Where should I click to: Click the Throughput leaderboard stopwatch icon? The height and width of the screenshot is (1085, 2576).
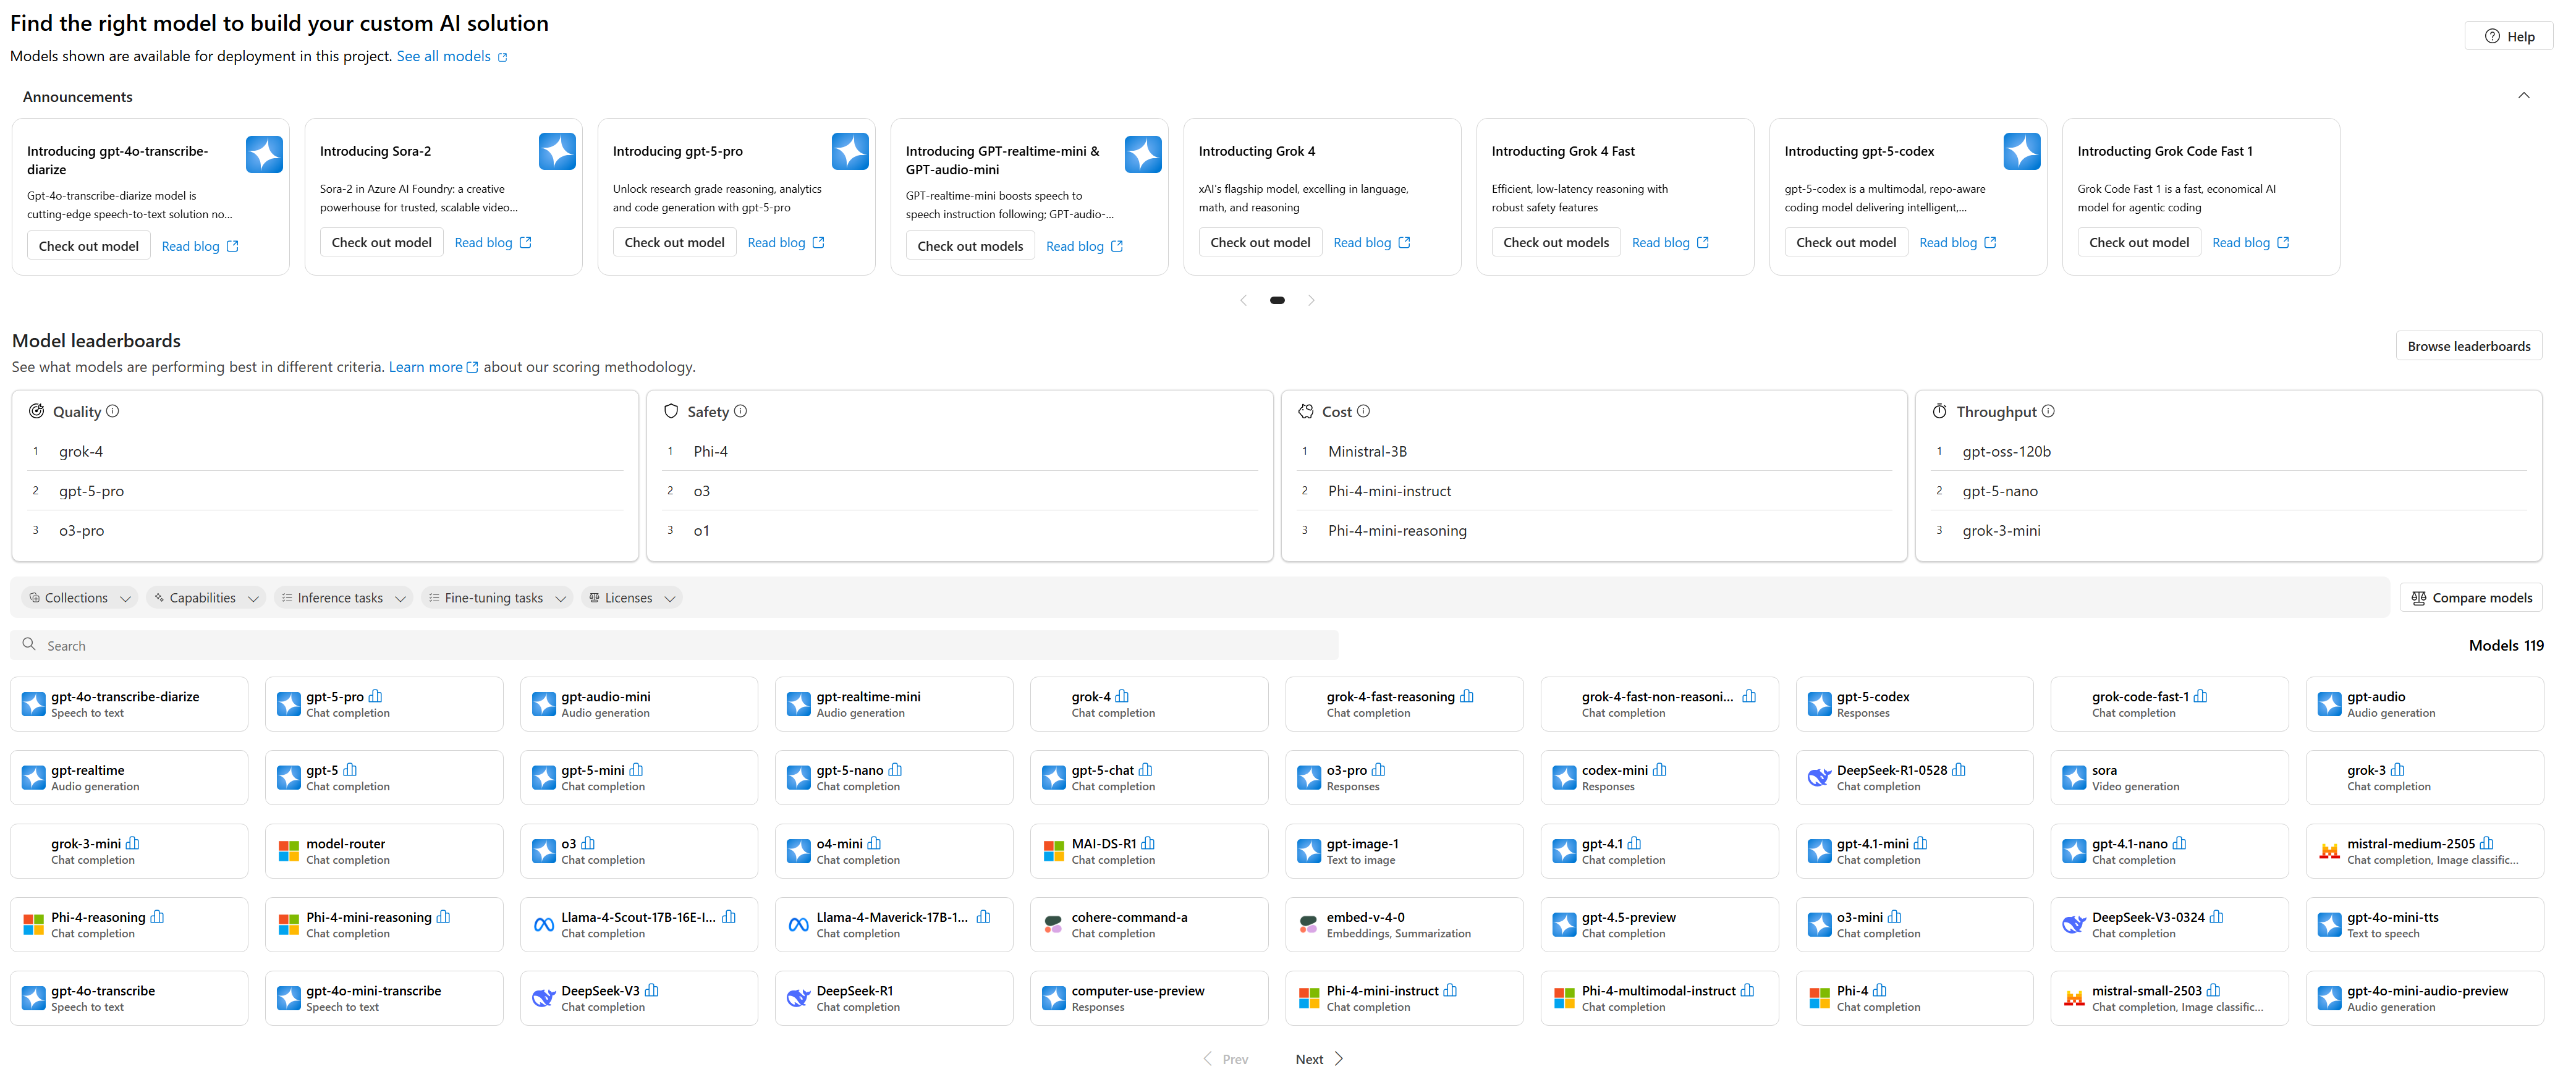coord(1939,411)
